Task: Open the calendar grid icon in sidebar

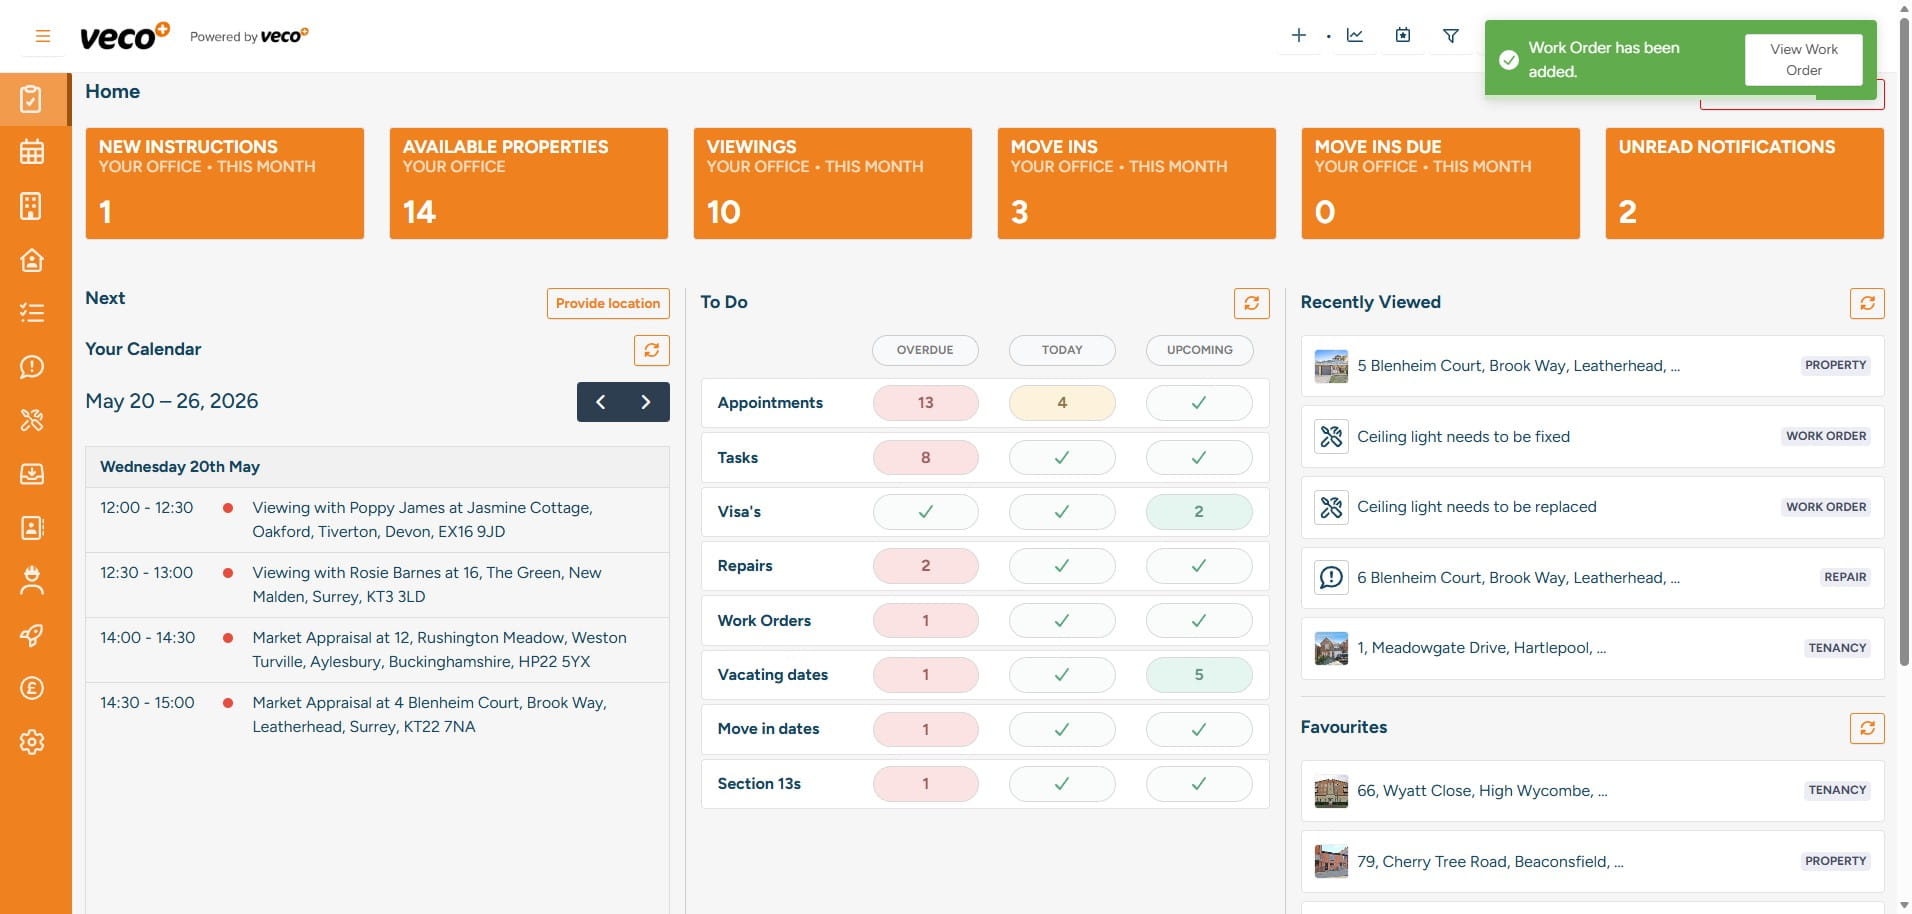Action: (32, 152)
